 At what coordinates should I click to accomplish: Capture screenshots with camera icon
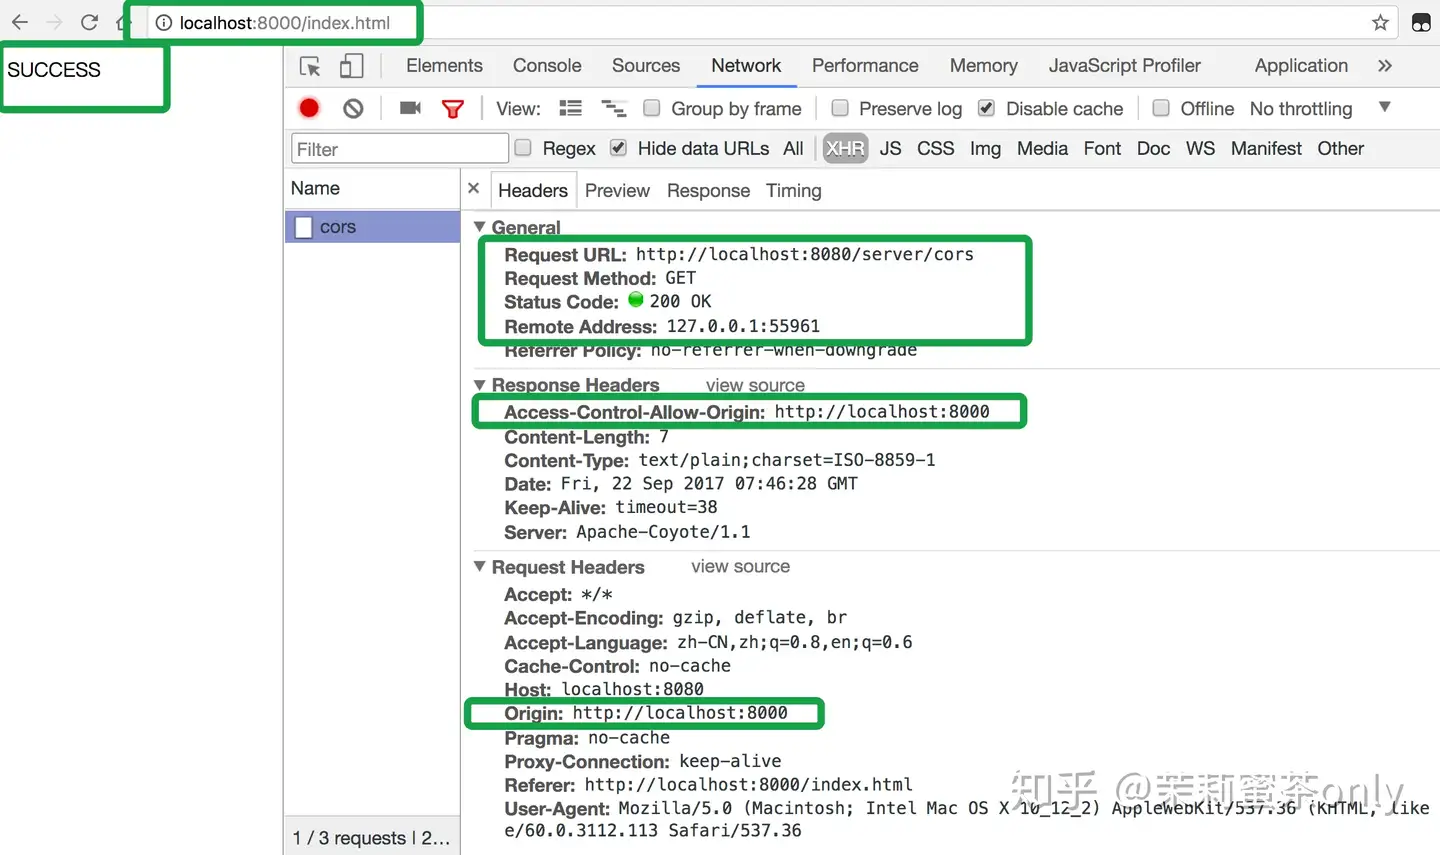coord(410,108)
